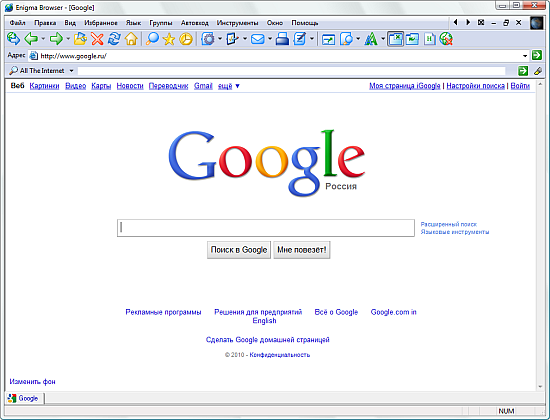Open History with the clock icon
Screen dimensions: 550x420
pyautogui.click(x=186, y=39)
